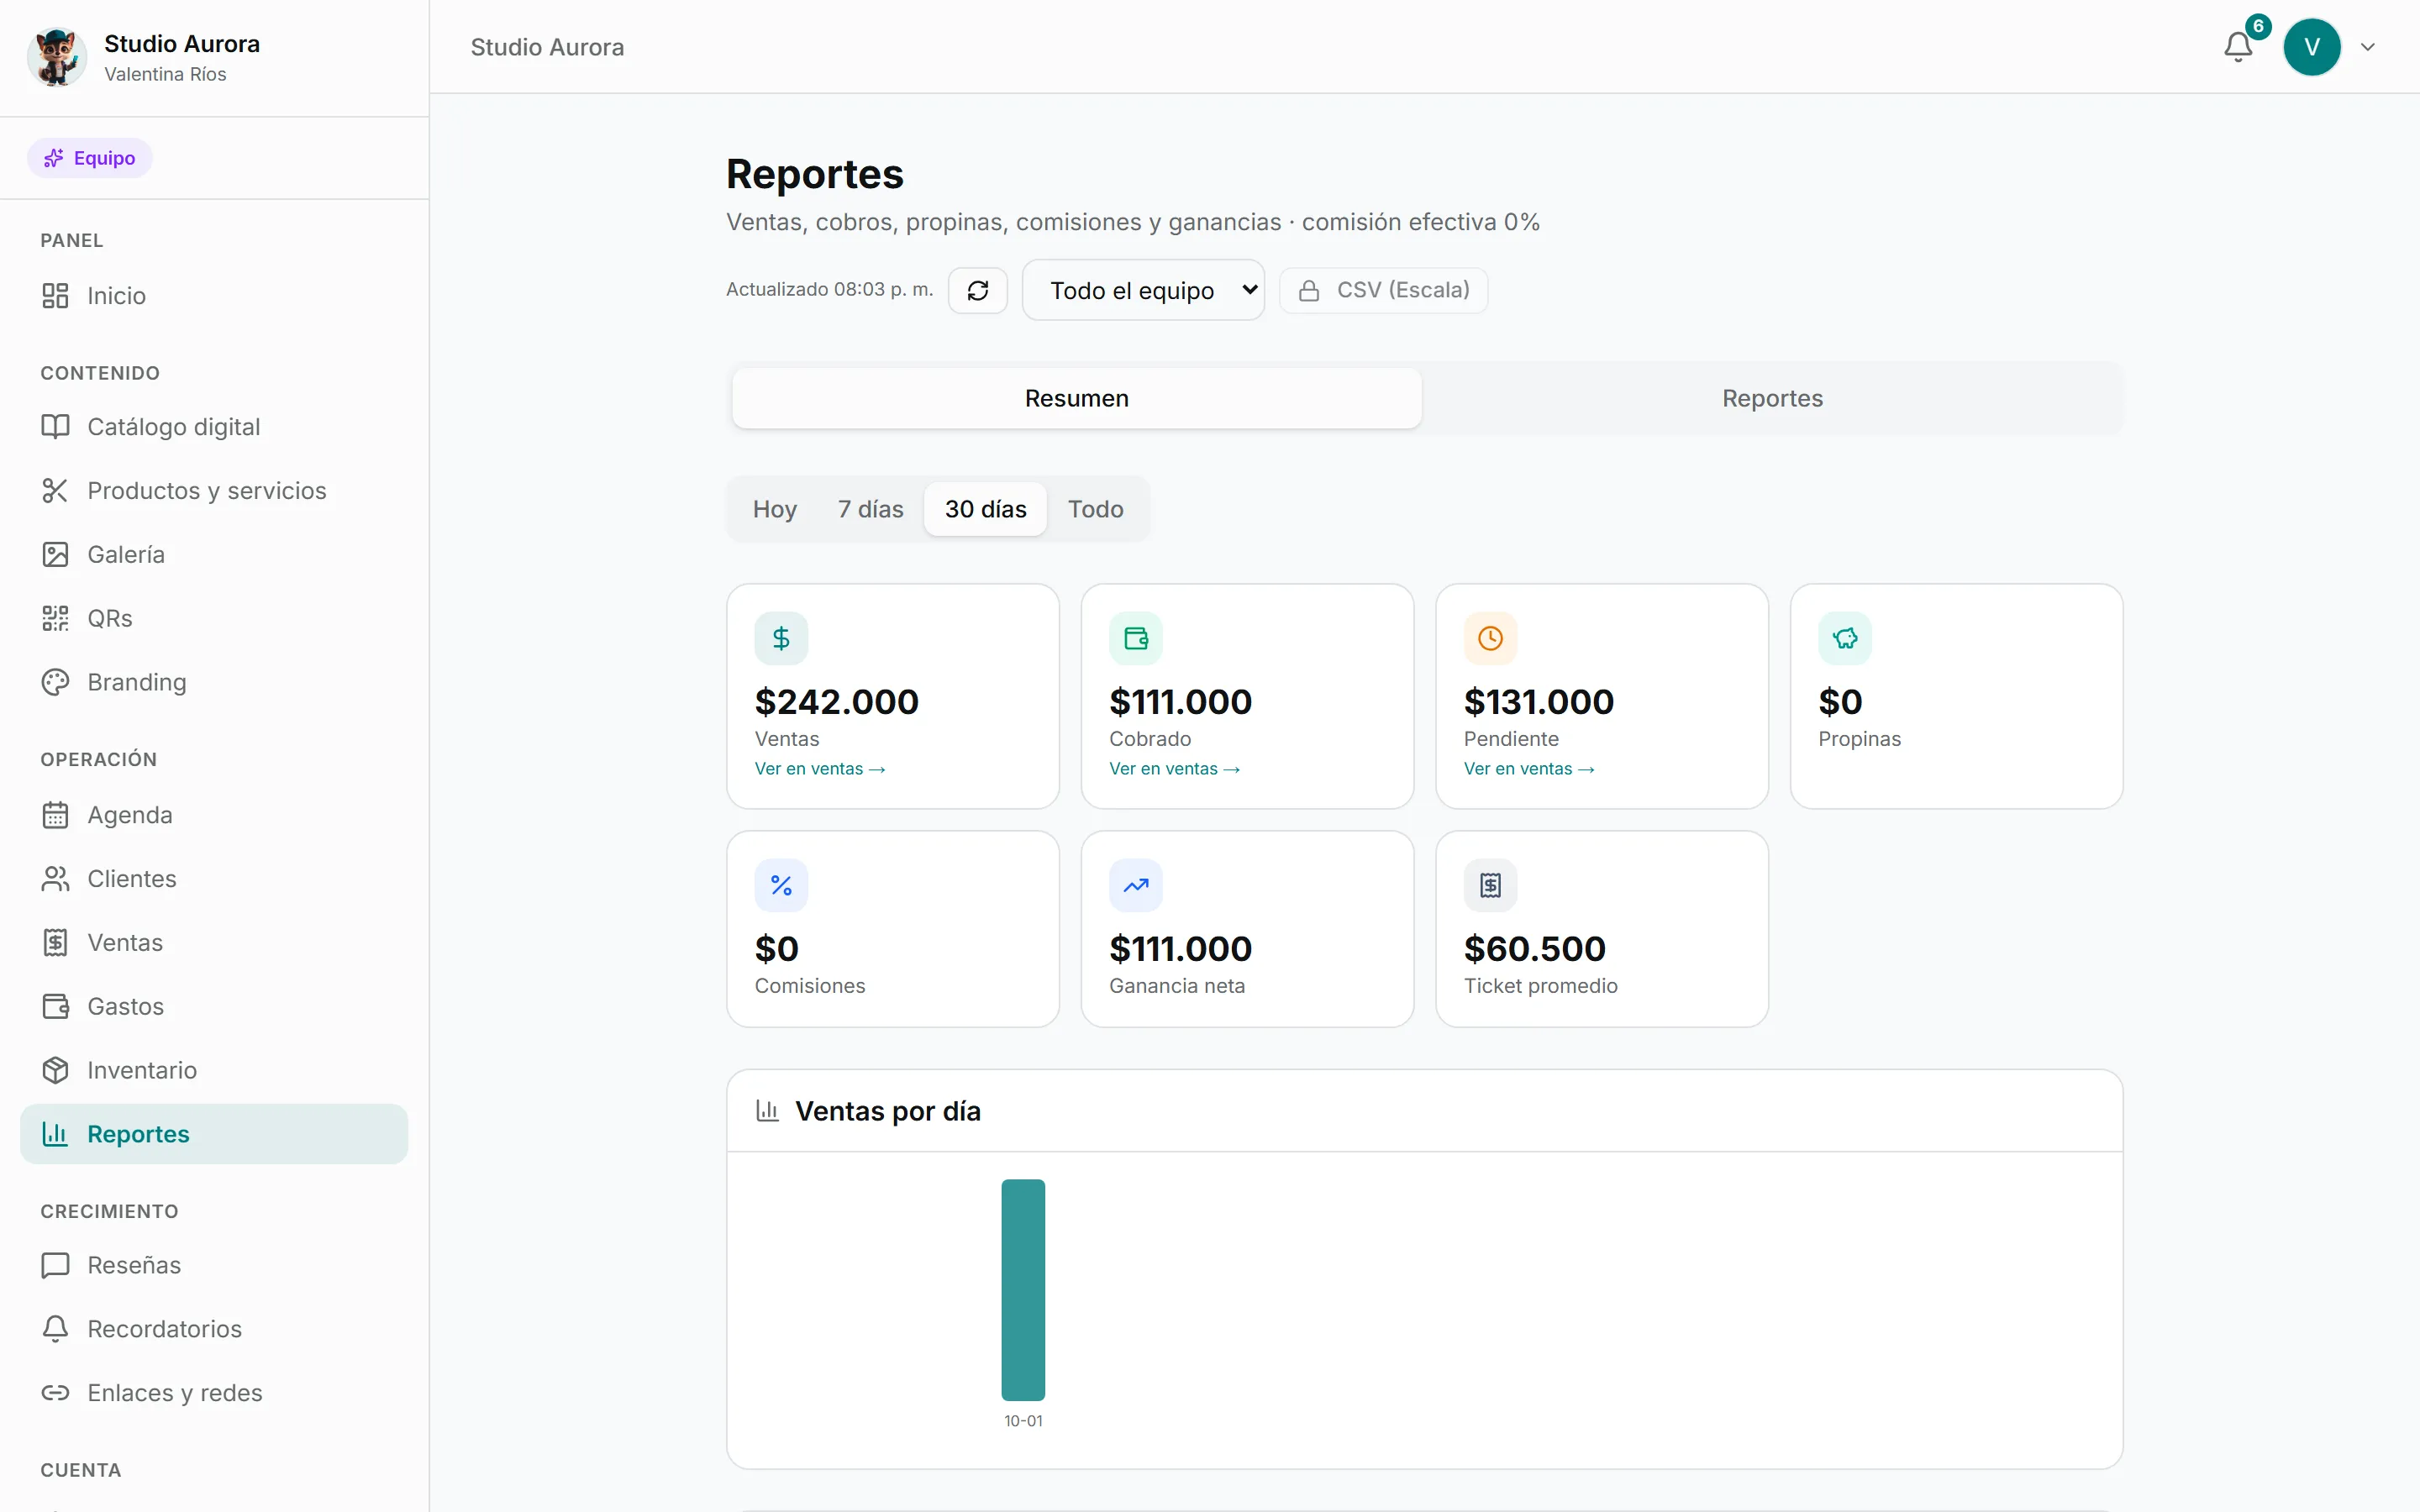Click Ver en ventas under Cobrado card

coord(1174,769)
